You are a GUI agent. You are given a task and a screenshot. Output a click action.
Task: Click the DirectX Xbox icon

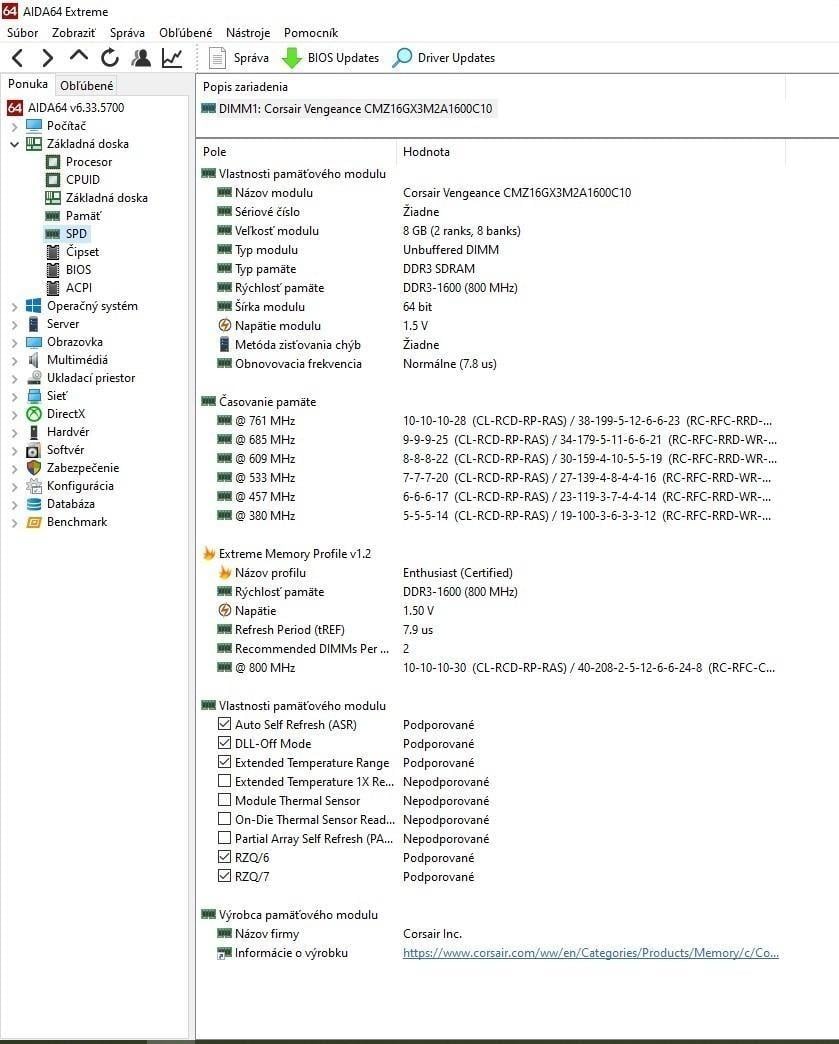34,414
